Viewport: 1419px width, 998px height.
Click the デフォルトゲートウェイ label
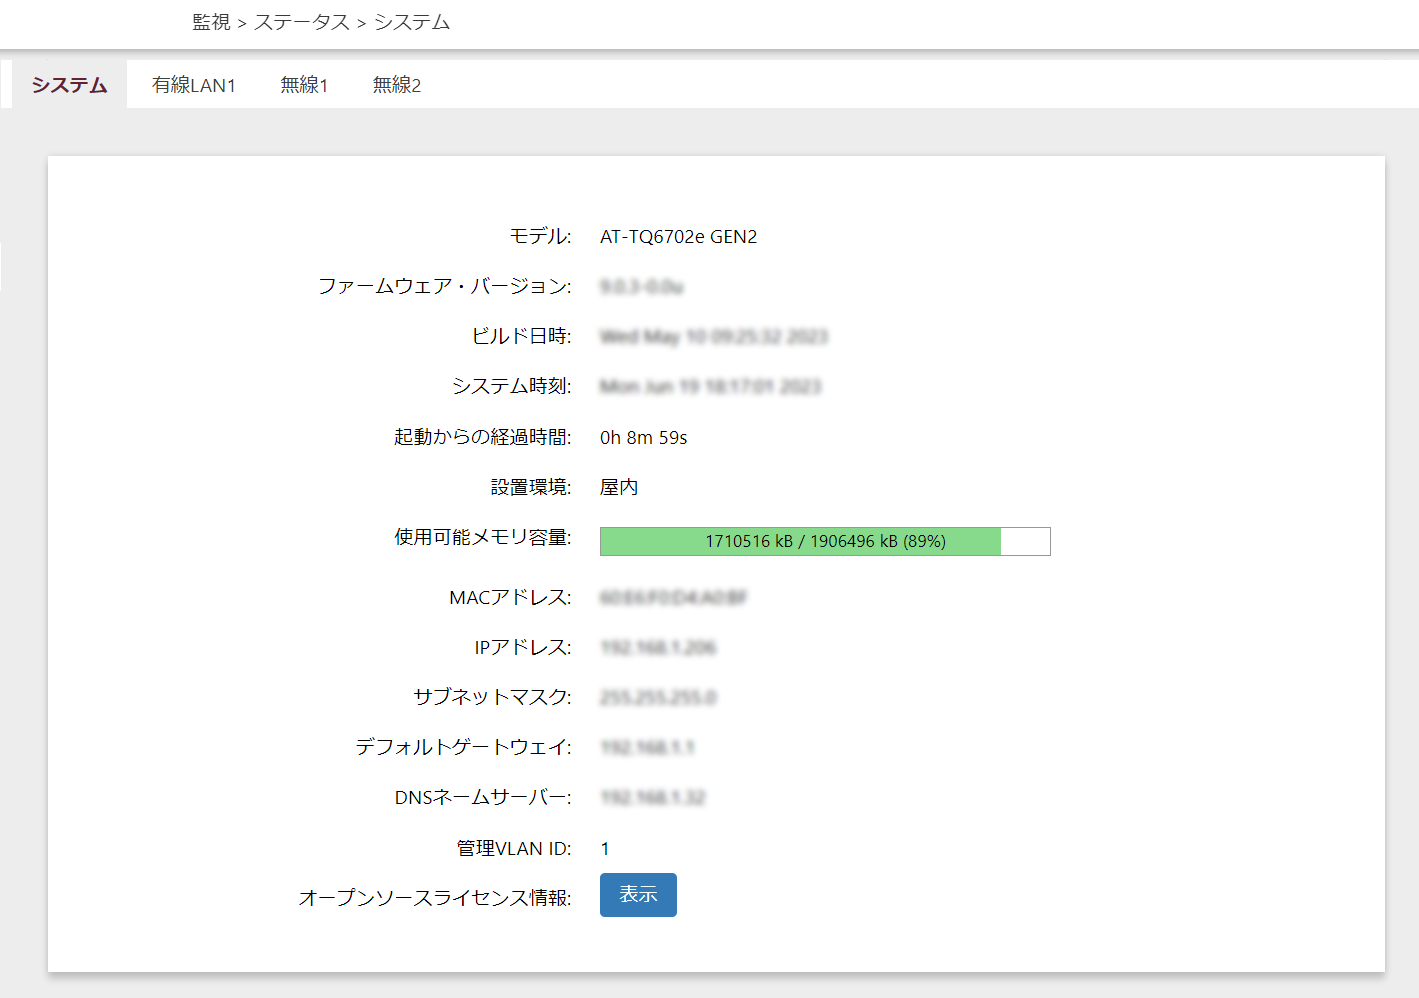point(463,748)
